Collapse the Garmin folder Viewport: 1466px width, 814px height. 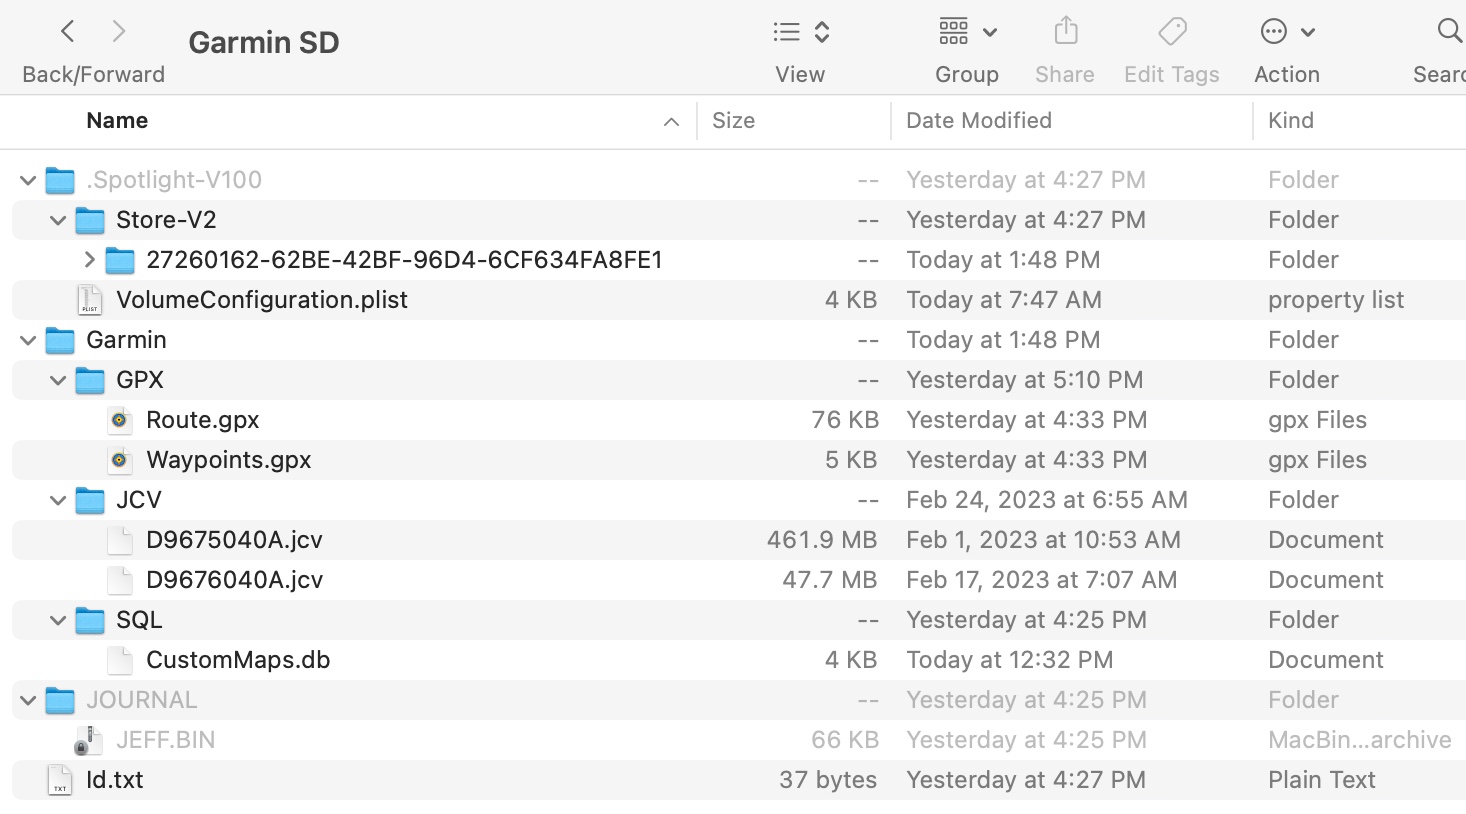(28, 341)
